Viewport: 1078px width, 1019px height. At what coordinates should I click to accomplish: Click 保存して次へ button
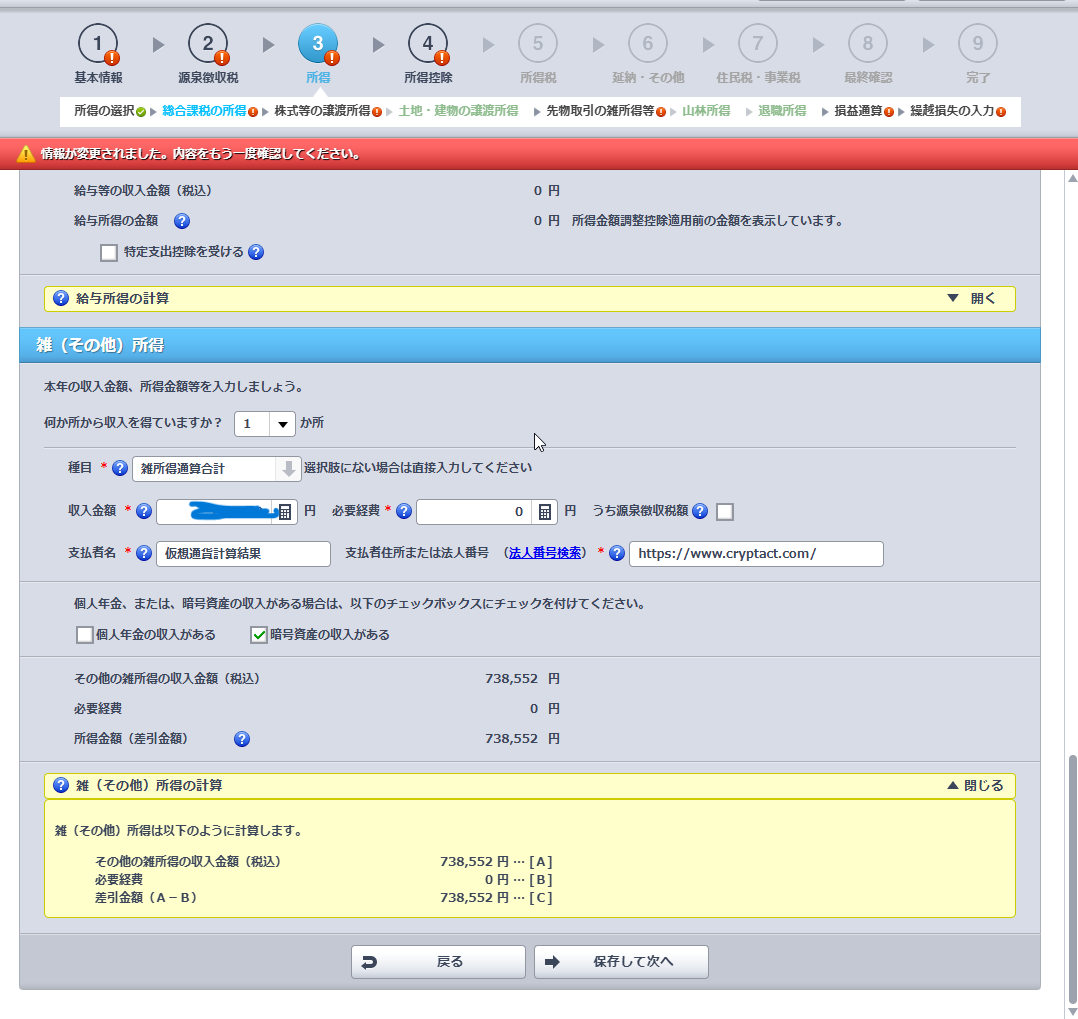coord(621,962)
